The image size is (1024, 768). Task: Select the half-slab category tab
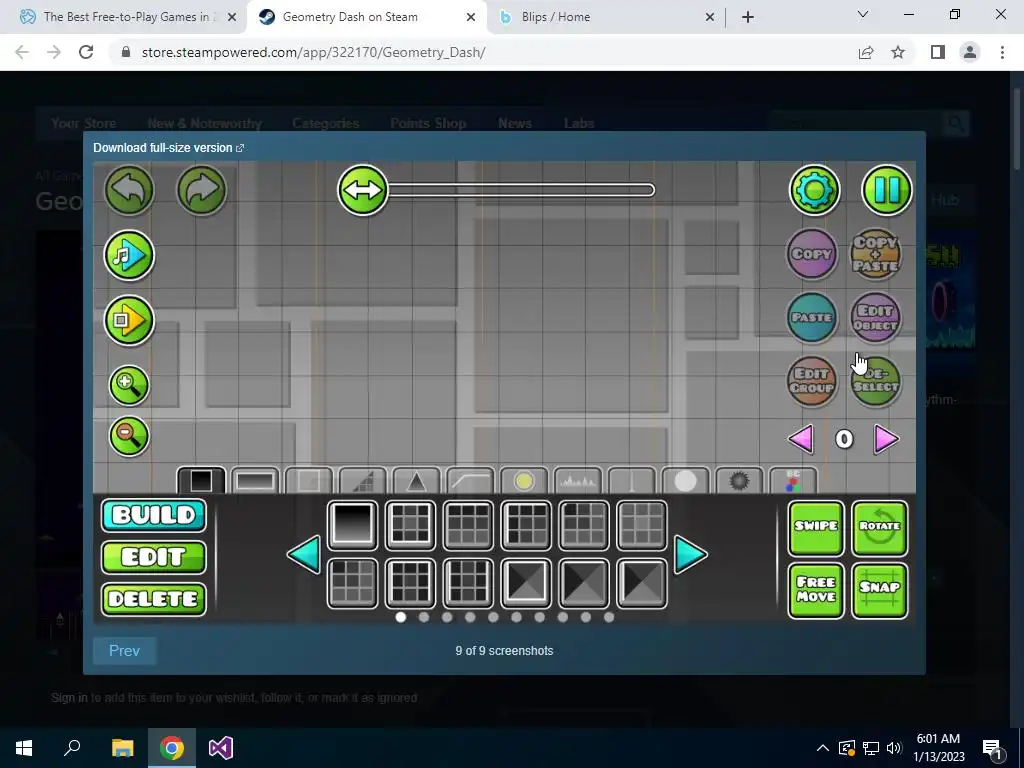(x=255, y=481)
